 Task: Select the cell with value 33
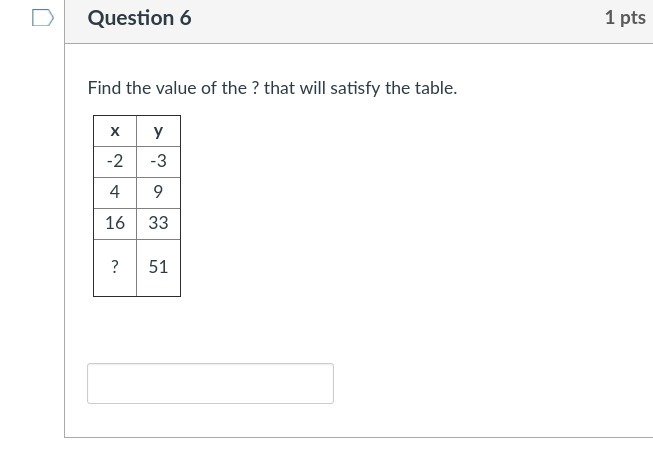click(158, 223)
